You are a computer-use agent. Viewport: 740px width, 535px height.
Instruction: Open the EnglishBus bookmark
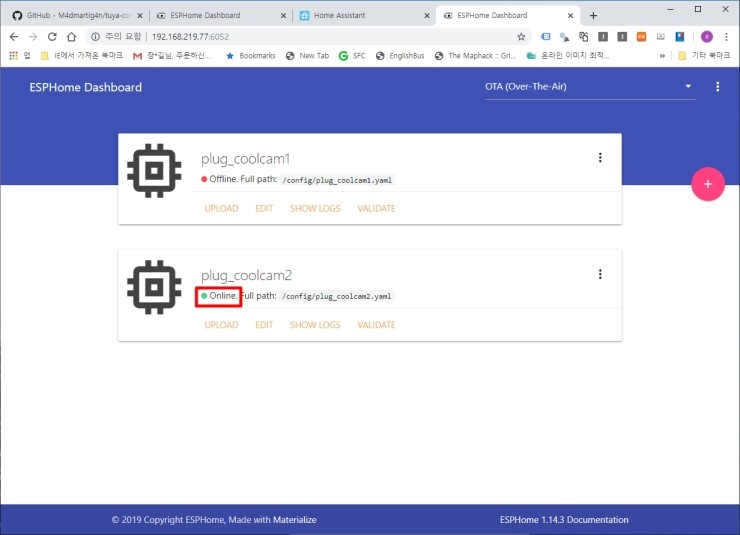coord(400,56)
